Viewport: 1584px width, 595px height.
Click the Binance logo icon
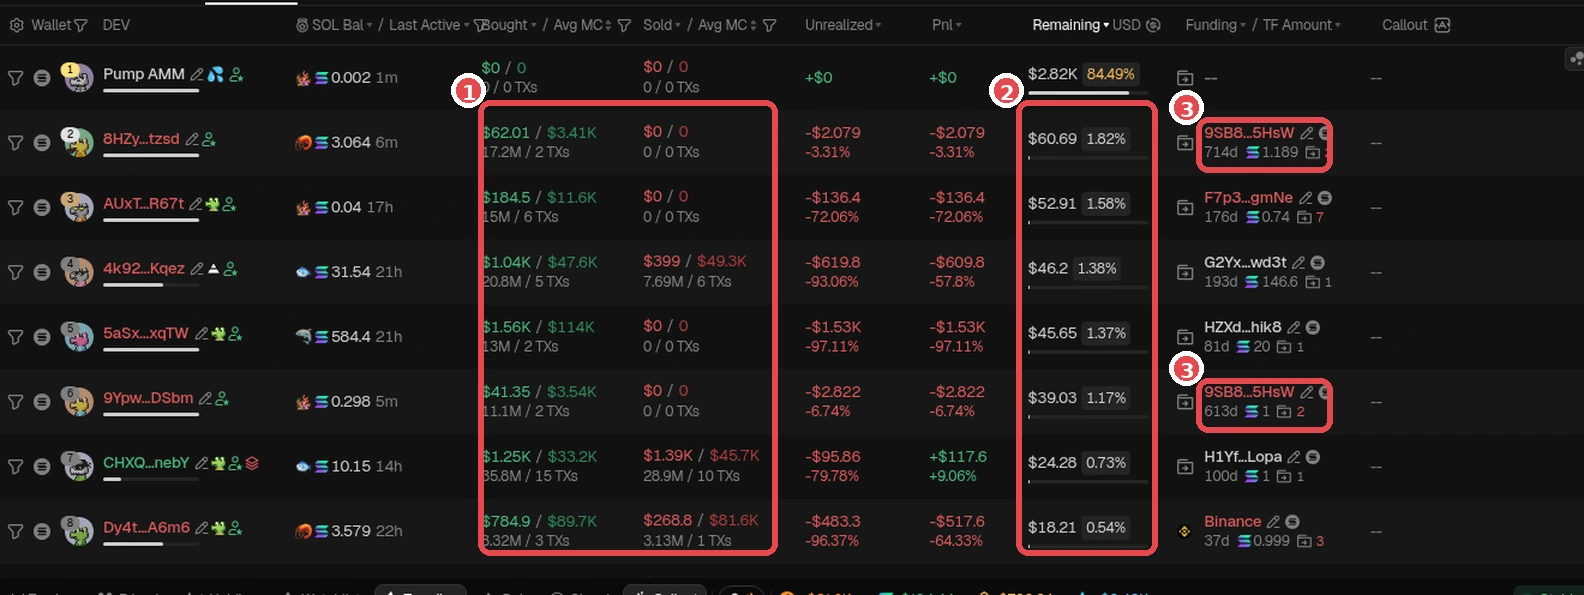(1185, 531)
